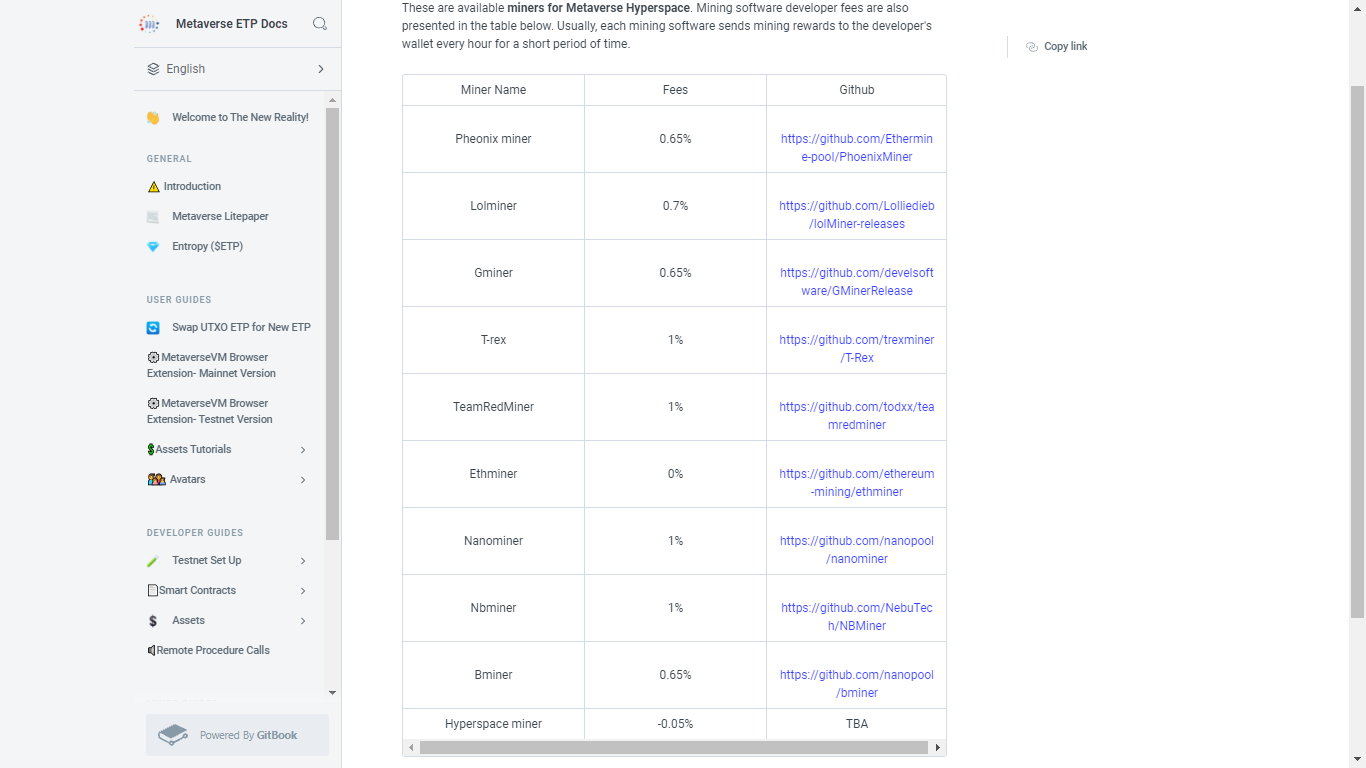Click the GitBook logo icon
The image size is (1366, 768).
pyautogui.click(x=174, y=735)
